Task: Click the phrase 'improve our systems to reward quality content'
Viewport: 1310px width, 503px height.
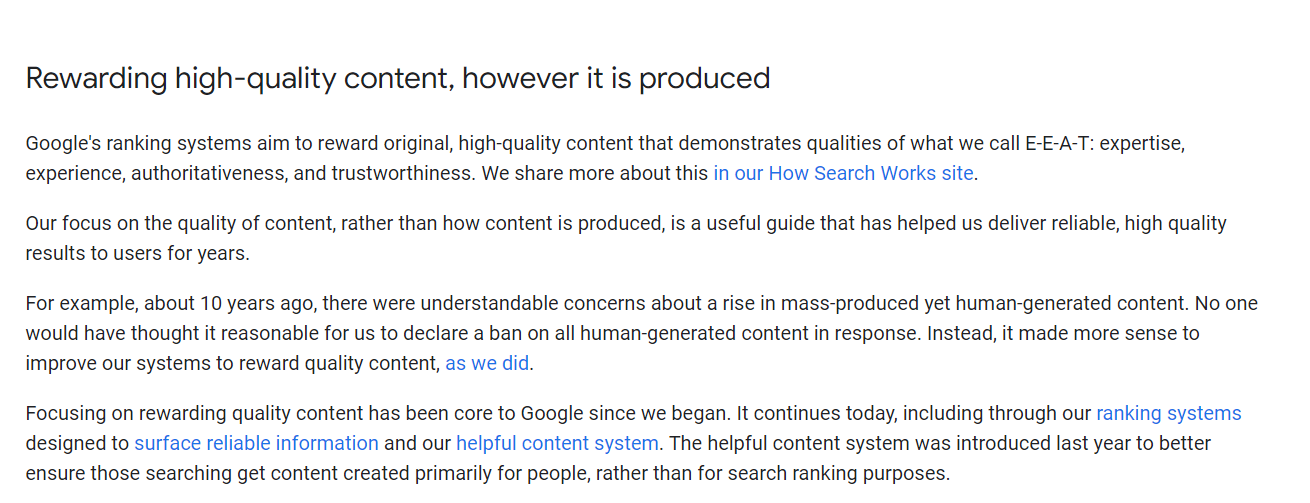Action: tap(230, 363)
